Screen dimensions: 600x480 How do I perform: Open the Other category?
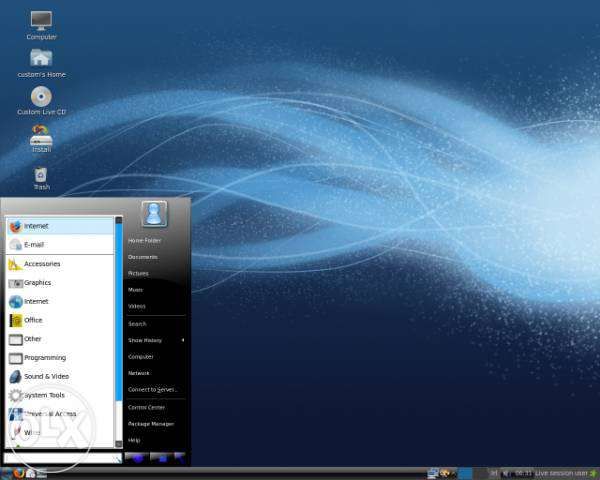tap(60, 339)
